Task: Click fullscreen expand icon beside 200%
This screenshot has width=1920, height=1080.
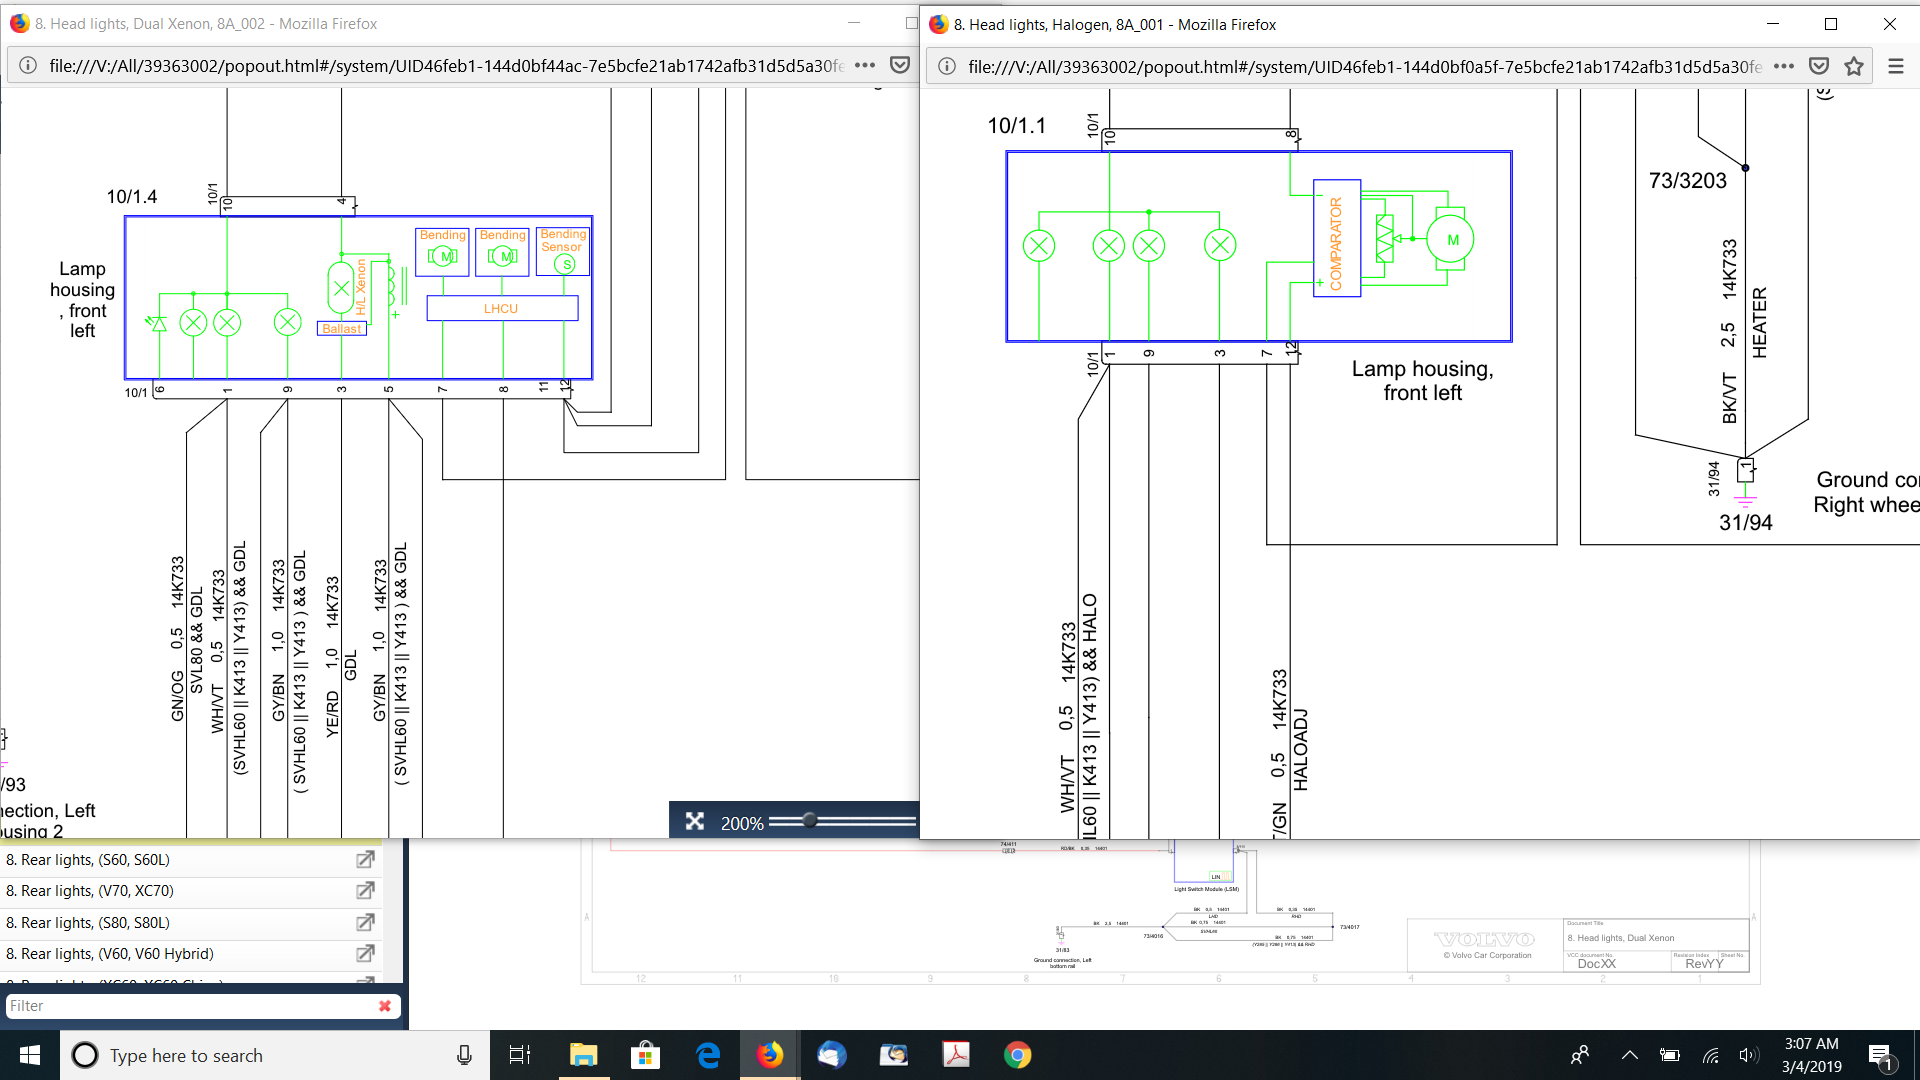Action: (x=695, y=822)
